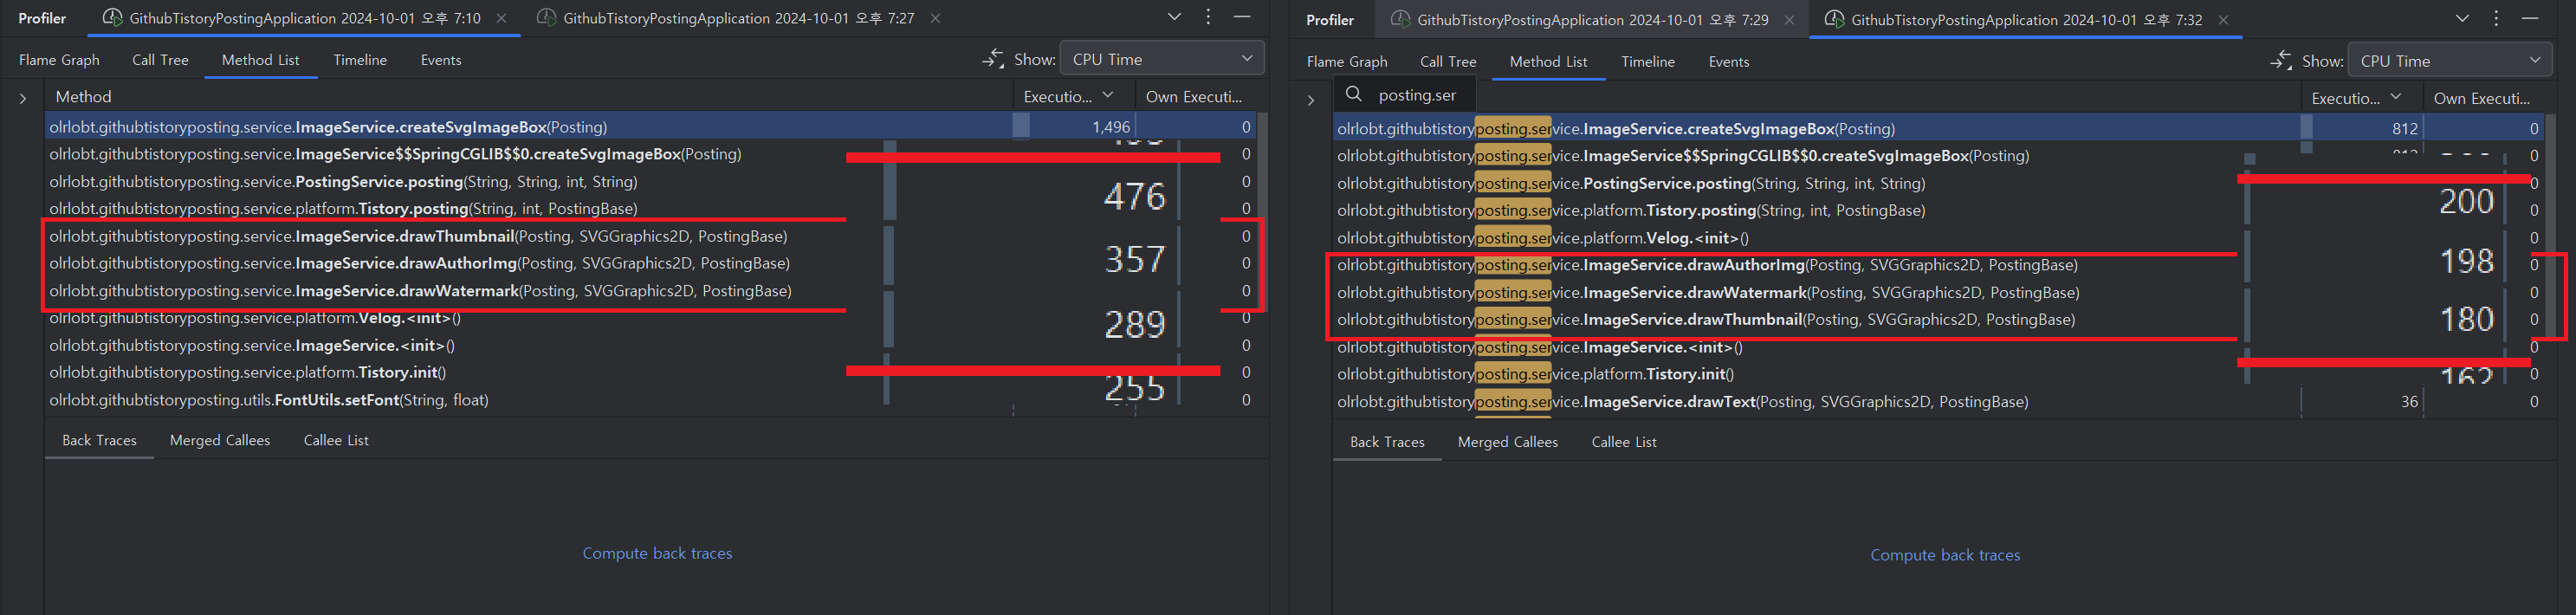This screenshot has width=2576, height=615.
Task: Sort by Execution column in right Profiler
Action: click(x=2361, y=99)
